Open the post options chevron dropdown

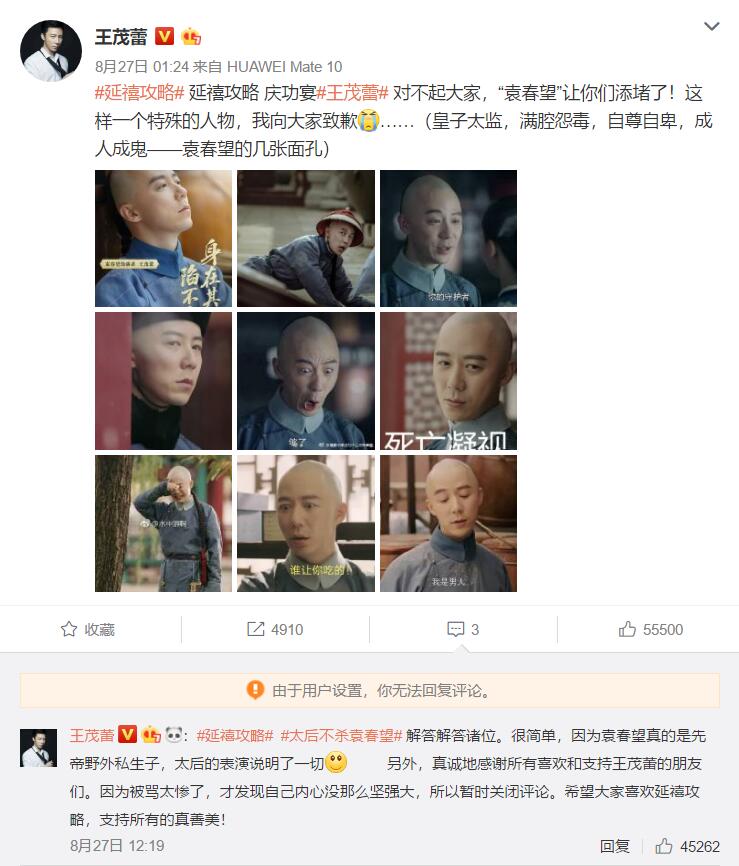point(711,26)
